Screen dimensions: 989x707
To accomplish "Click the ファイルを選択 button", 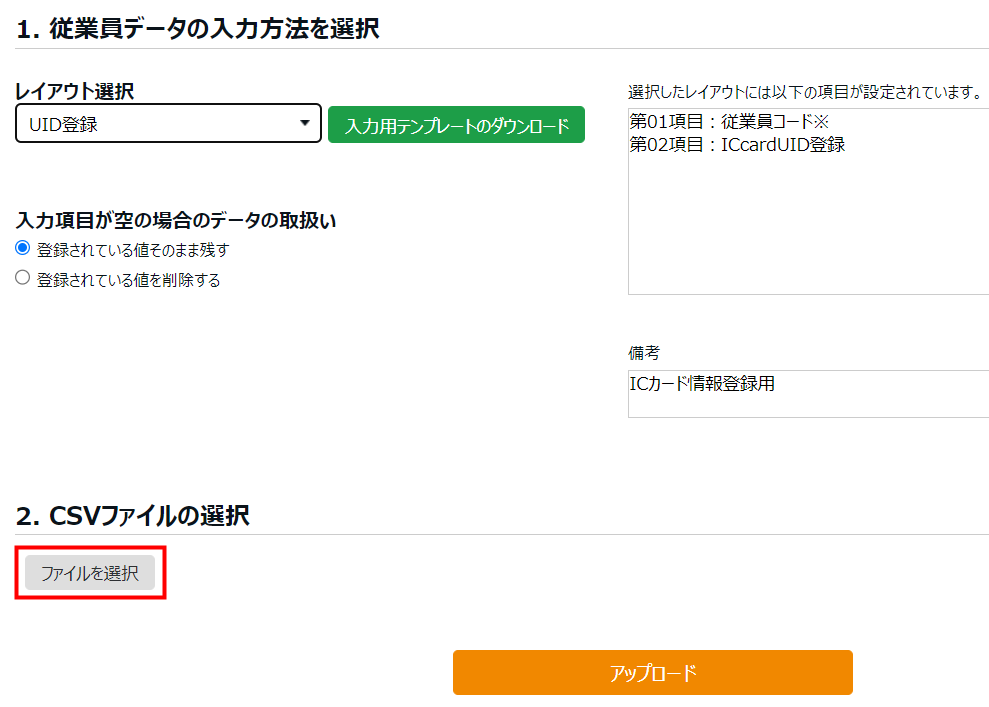I will pos(90,573).
